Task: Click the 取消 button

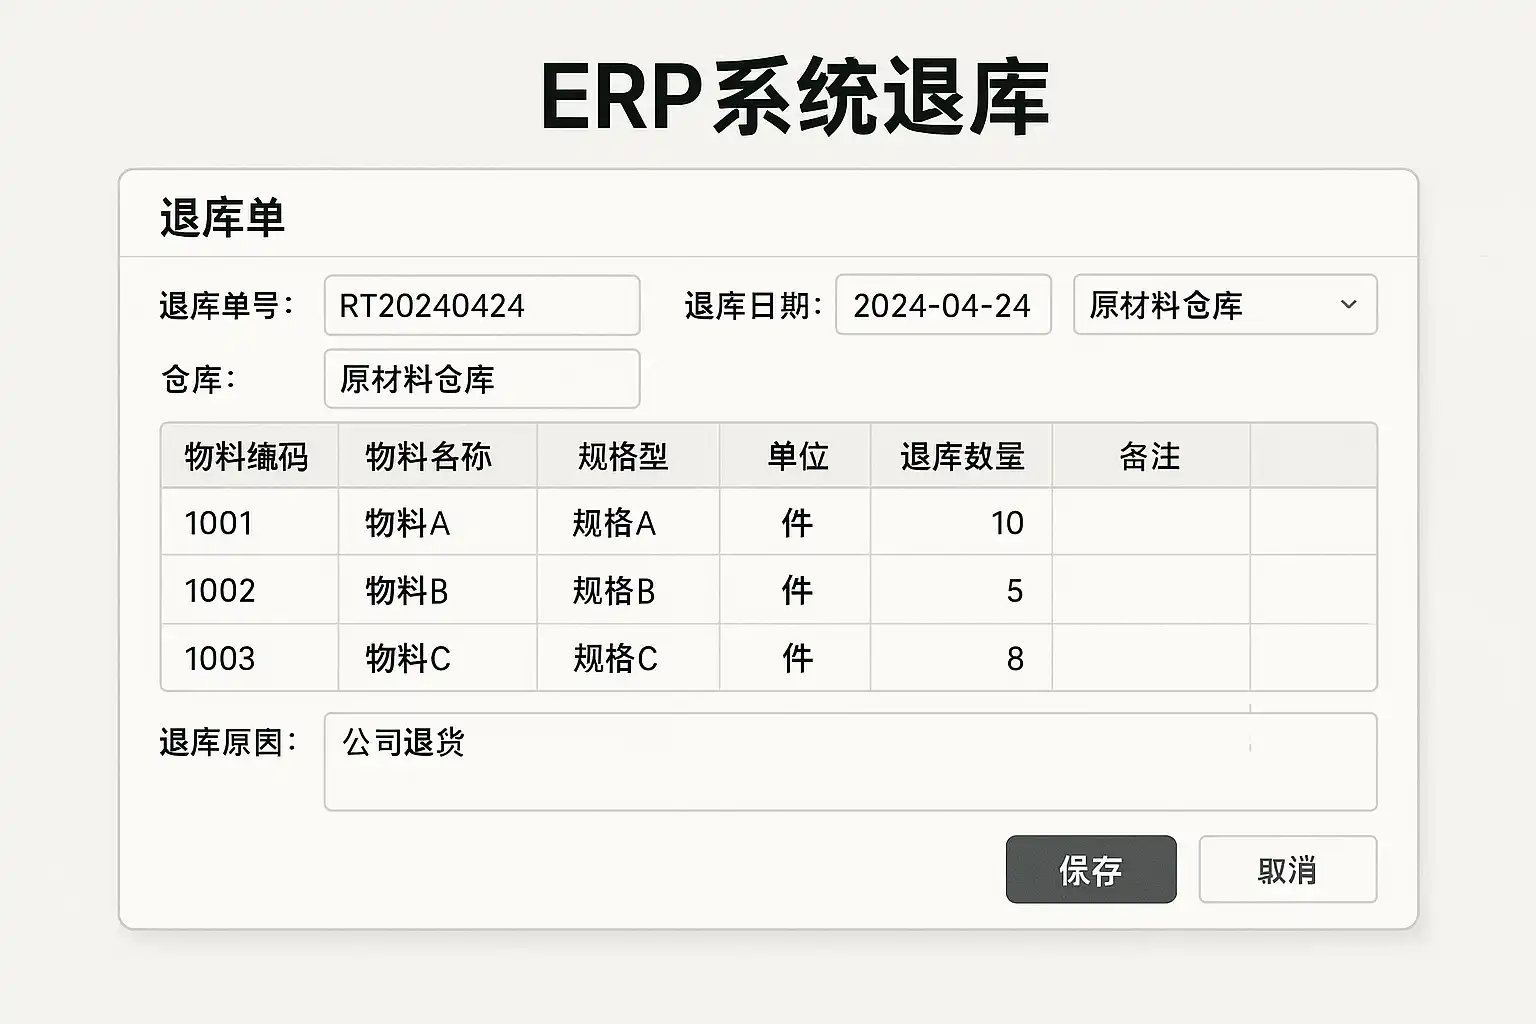Action: pyautogui.click(x=1288, y=869)
